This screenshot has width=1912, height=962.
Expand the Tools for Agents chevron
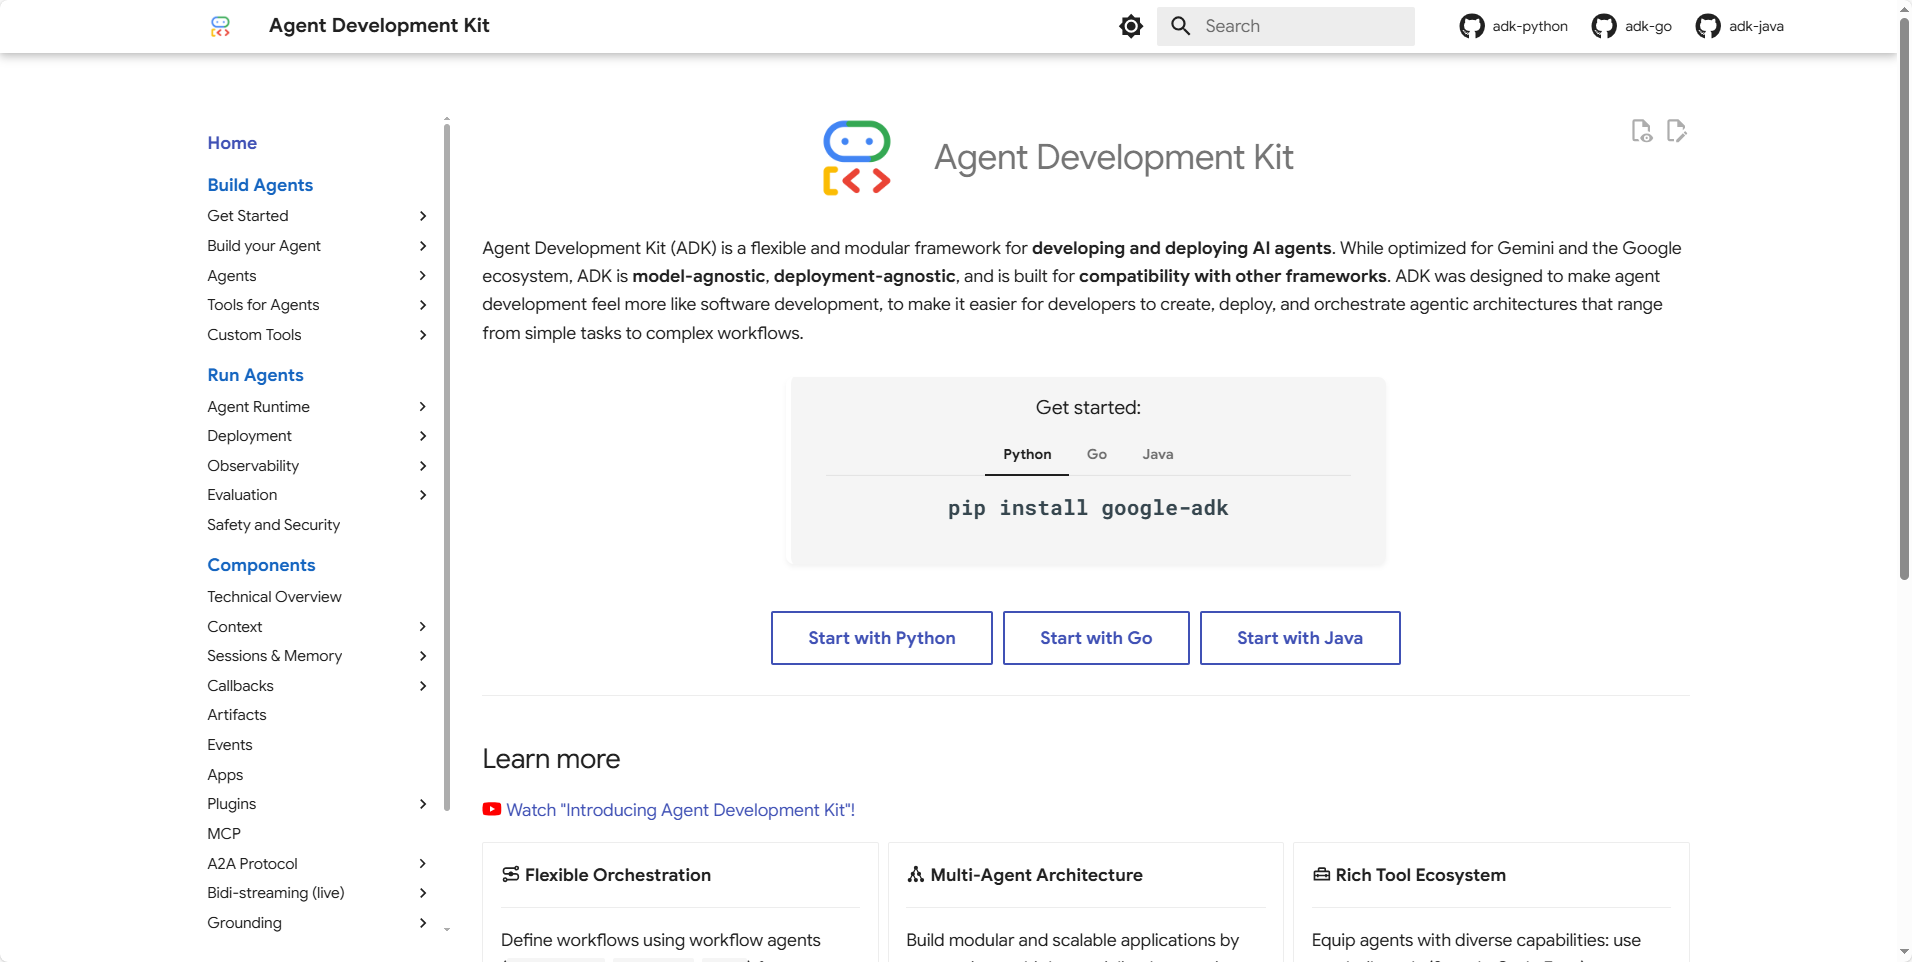pos(423,305)
